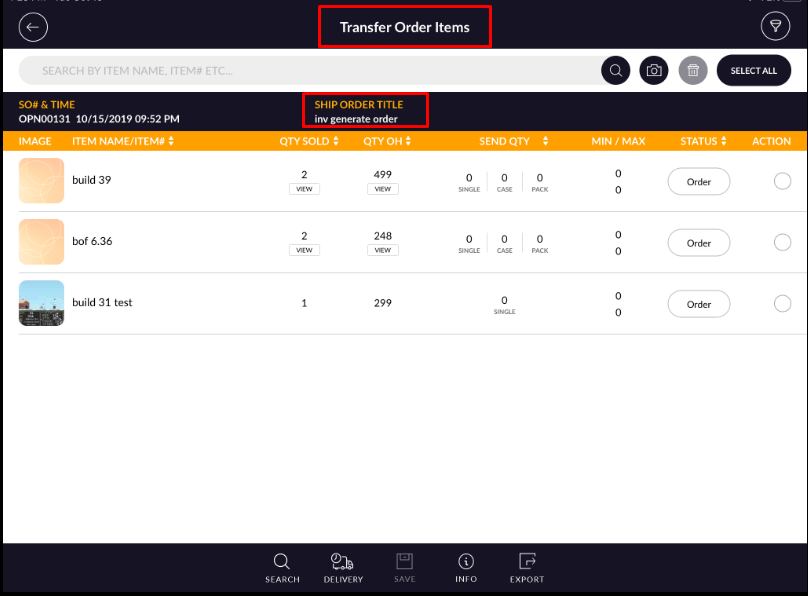This screenshot has width=808, height=596.
Task: Click the Order button for build 39
Action: [x=698, y=182]
